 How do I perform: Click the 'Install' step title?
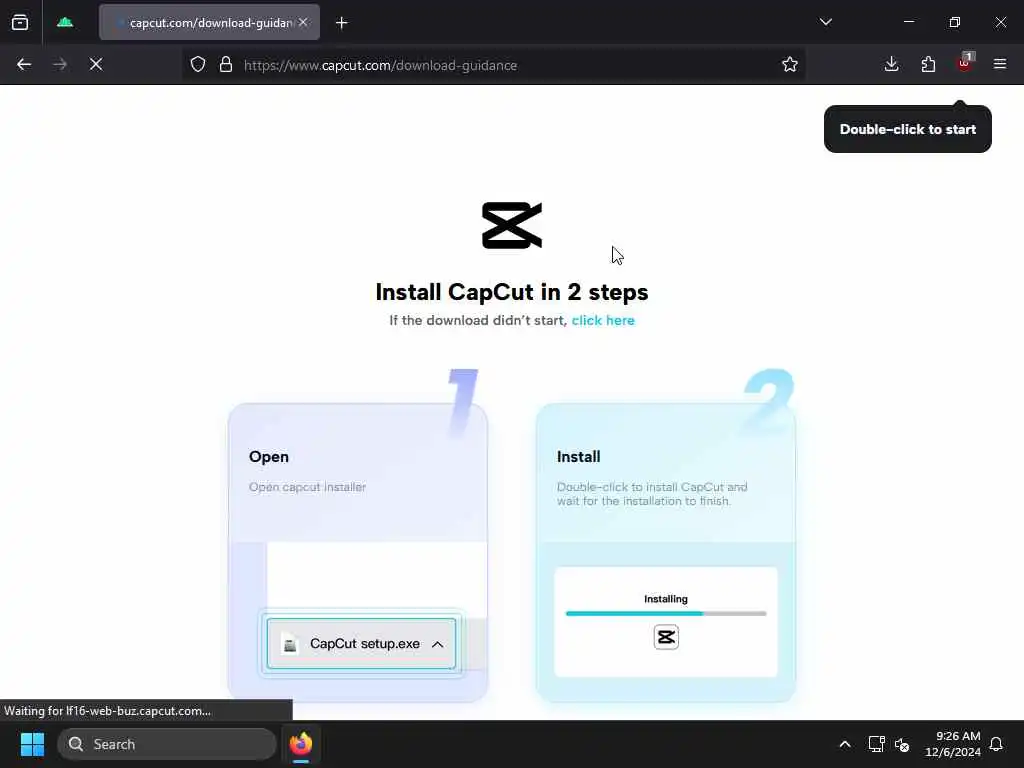click(x=579, y=456)
